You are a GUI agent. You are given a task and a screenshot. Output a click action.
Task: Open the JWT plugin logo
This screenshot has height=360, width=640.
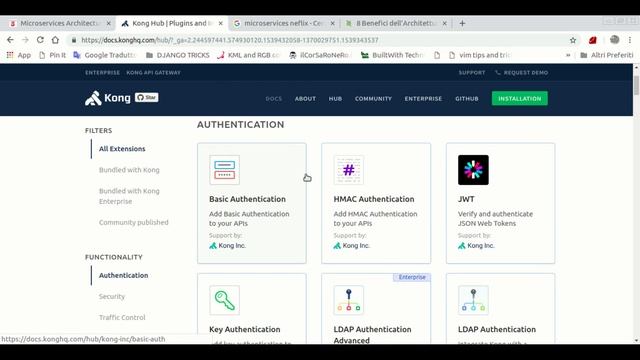pyautogui.click(x=473, y=170)
